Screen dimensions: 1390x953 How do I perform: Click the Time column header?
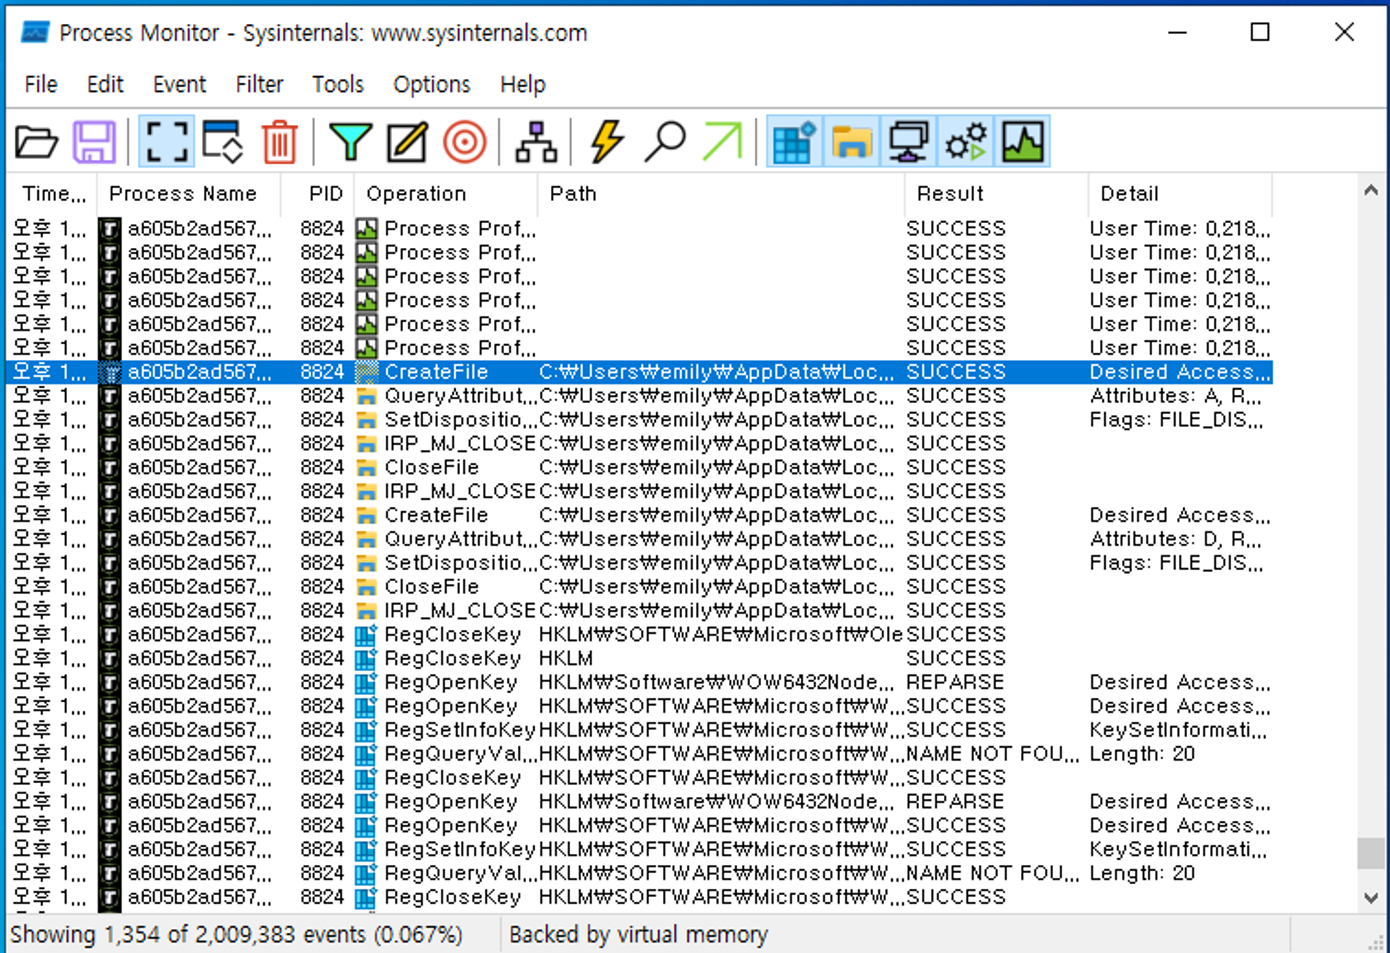[52, 194]
